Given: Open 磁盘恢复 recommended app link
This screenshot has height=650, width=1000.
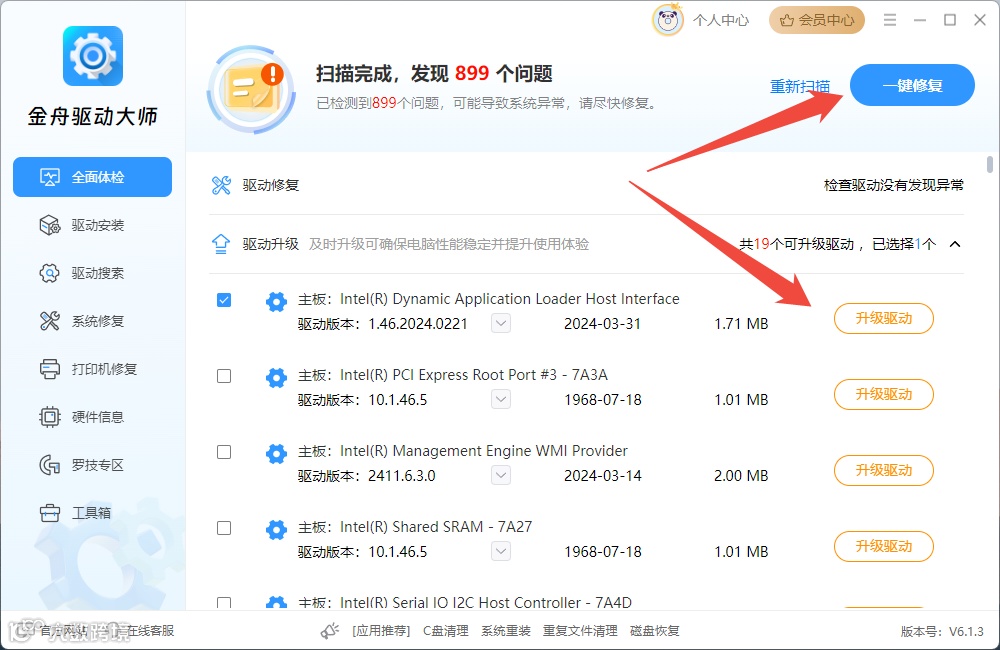Looking at the screenshot, I should [x=654, y=631].
